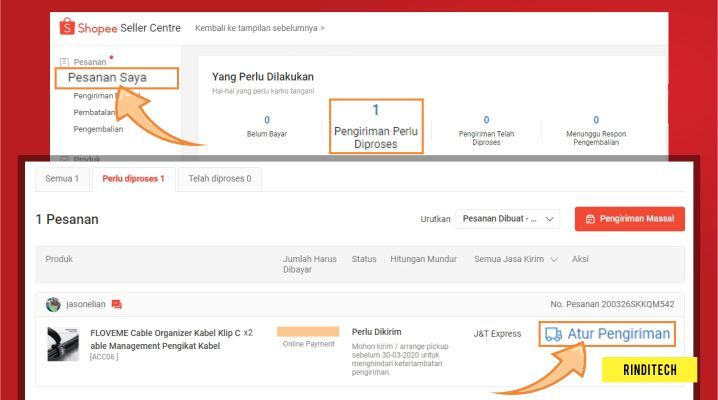The width and height of the screenshot is (718, 400).
Task: Click the Pesanan sidebar section icon
Action: (65, 62)
